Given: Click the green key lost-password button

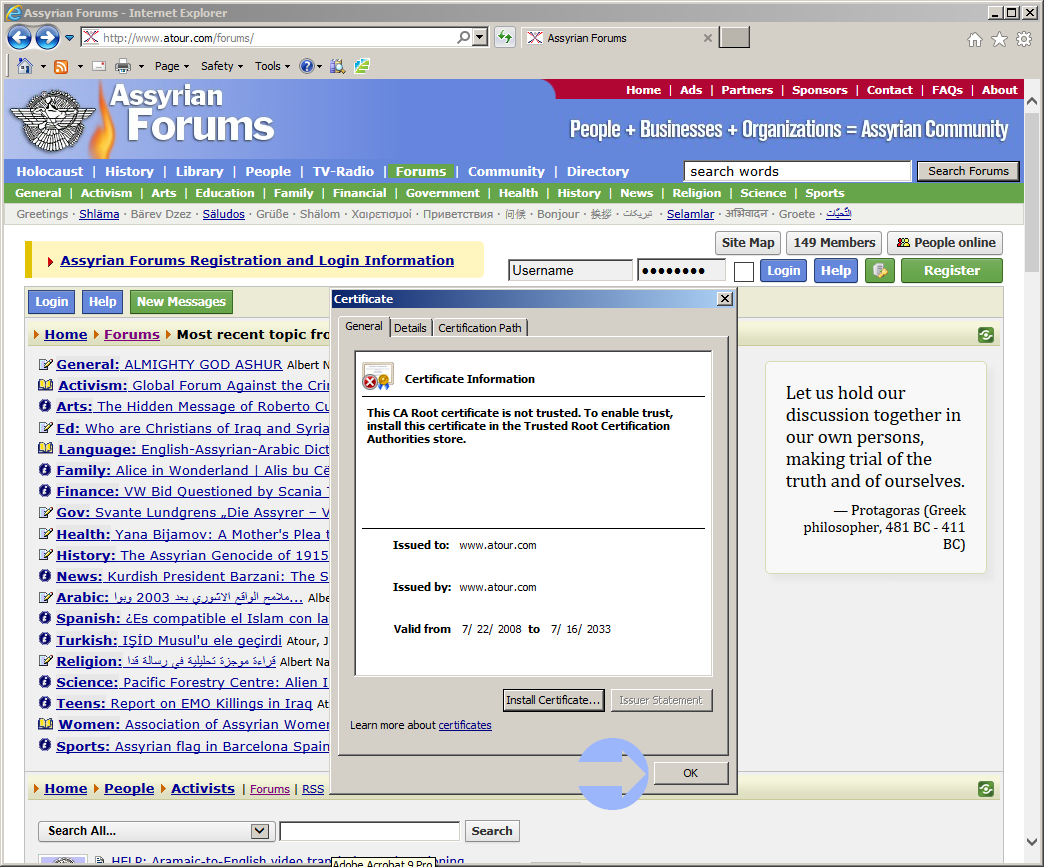Looking at the screenshot, I should 880,271.
